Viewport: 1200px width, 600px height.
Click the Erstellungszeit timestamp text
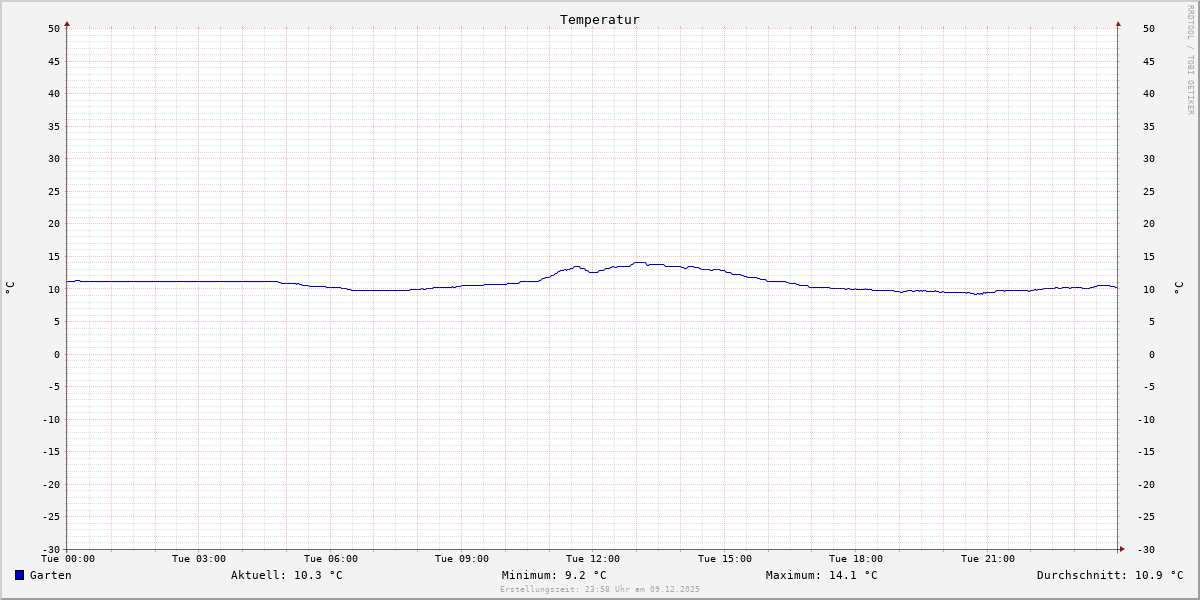pyautogui.click(x=599, y=589)
